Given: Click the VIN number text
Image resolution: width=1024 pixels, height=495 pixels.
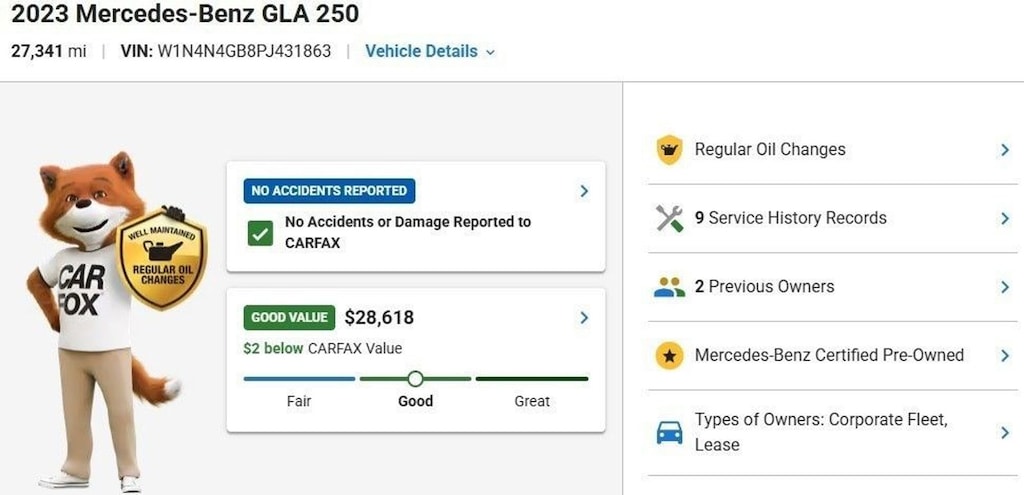Looking at the screenshot, I should [244, 51].
